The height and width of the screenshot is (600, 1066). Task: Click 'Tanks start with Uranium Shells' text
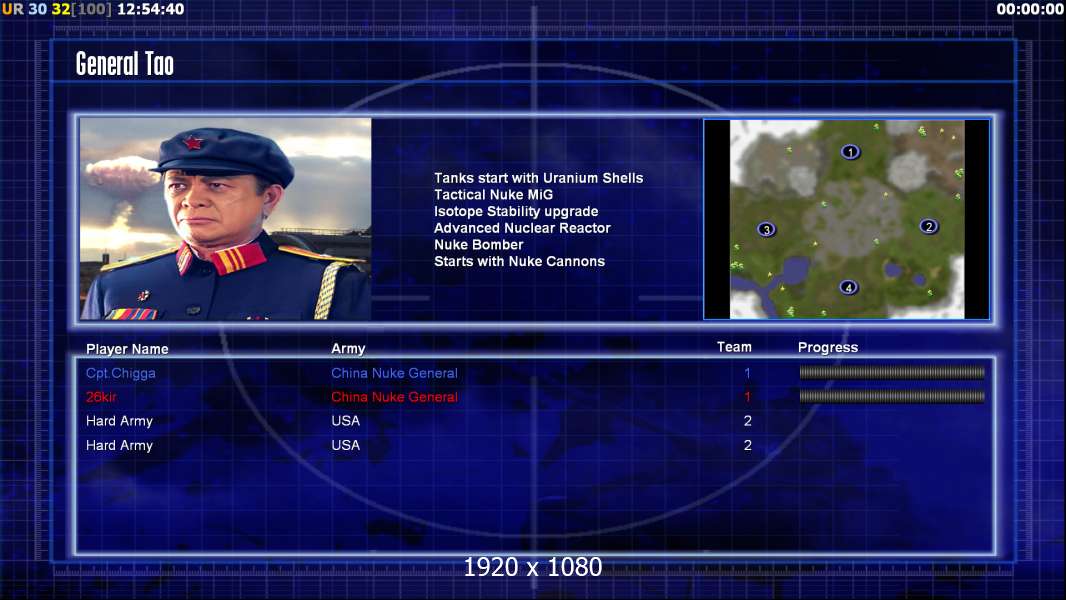point(538,178)
